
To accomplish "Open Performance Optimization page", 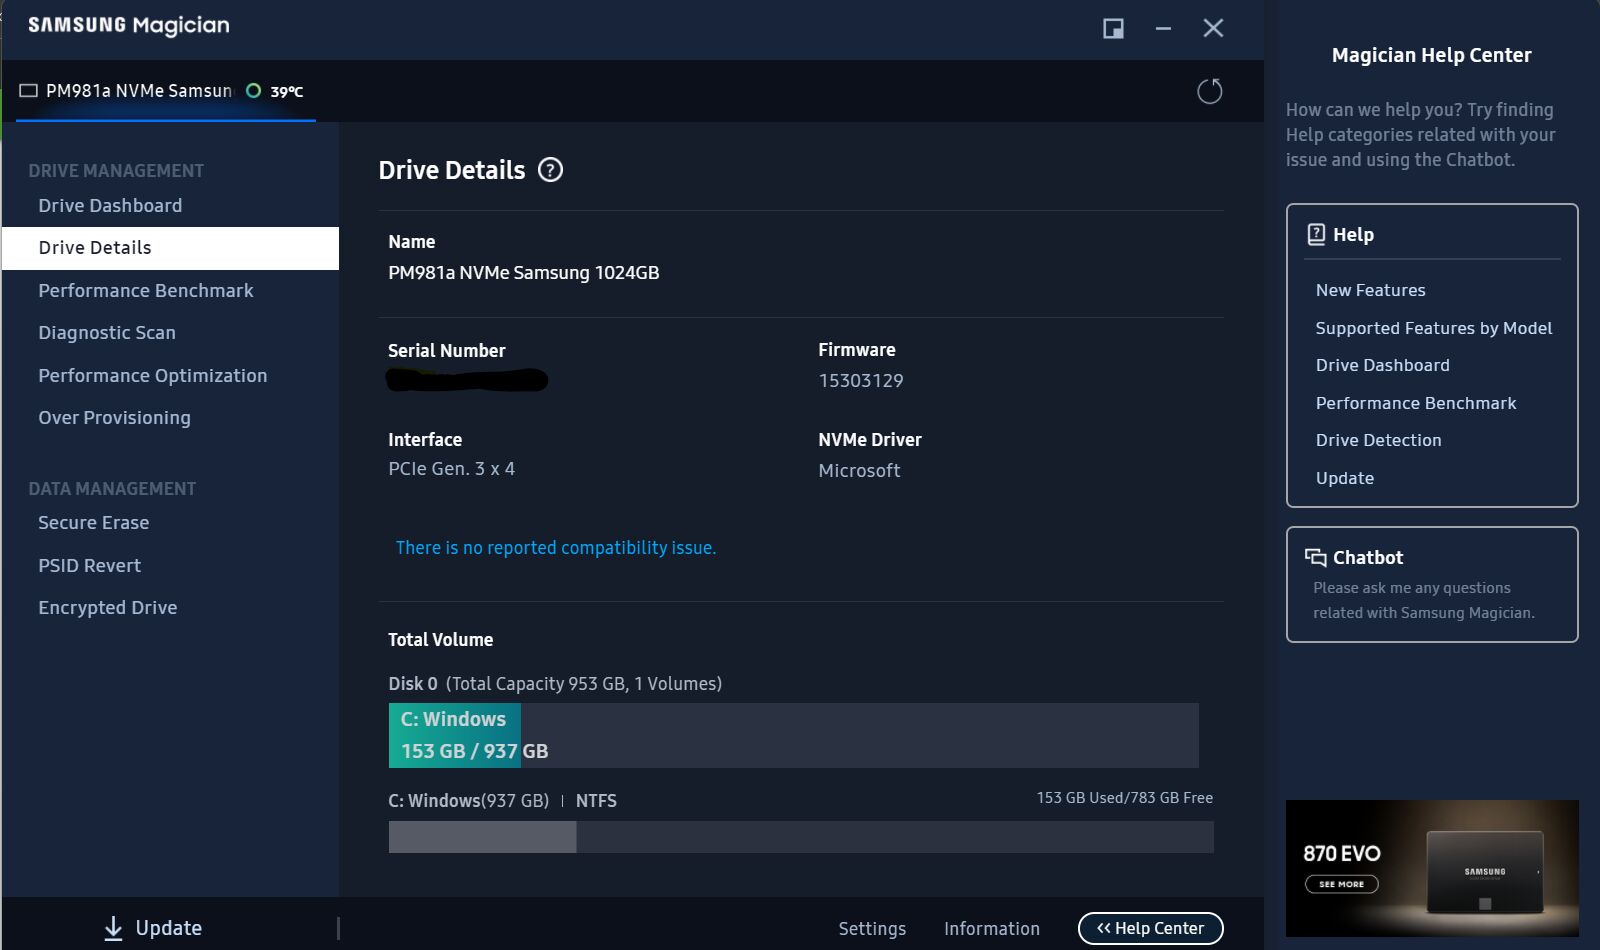I will (x=153, y=375).
